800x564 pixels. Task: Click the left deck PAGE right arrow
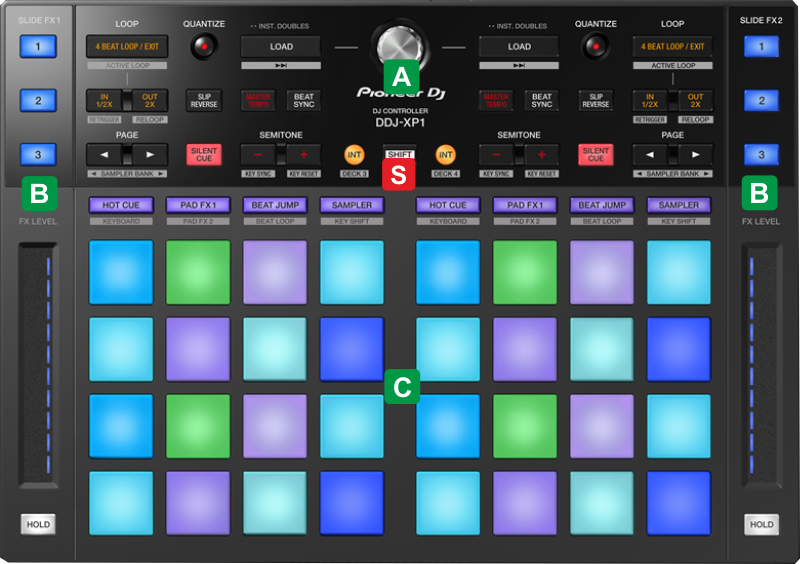(x=149, y=154)
